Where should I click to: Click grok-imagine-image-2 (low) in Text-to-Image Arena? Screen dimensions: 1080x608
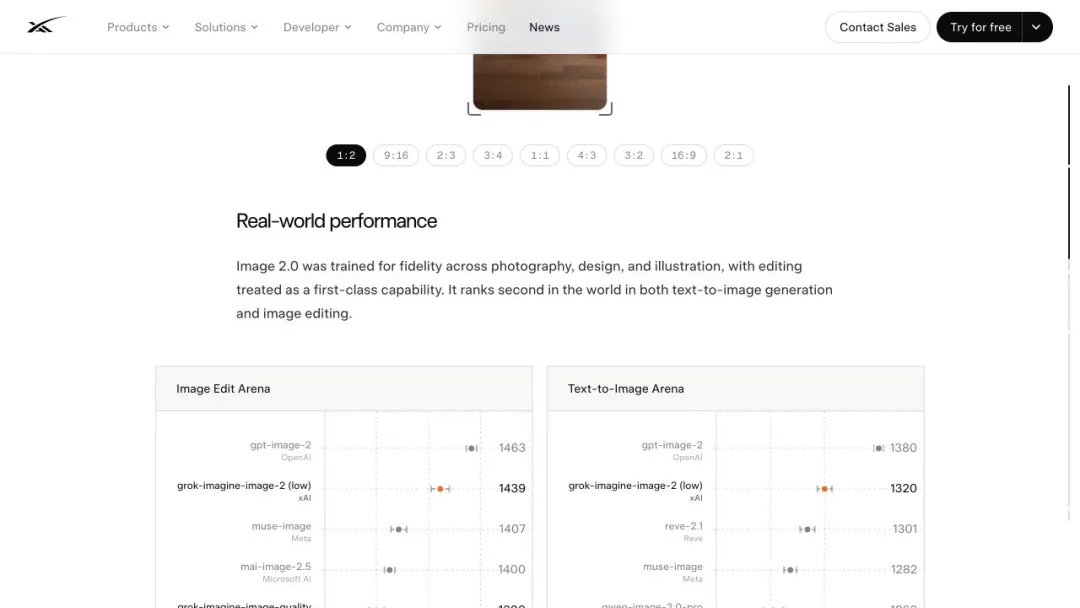coord(635,485)
